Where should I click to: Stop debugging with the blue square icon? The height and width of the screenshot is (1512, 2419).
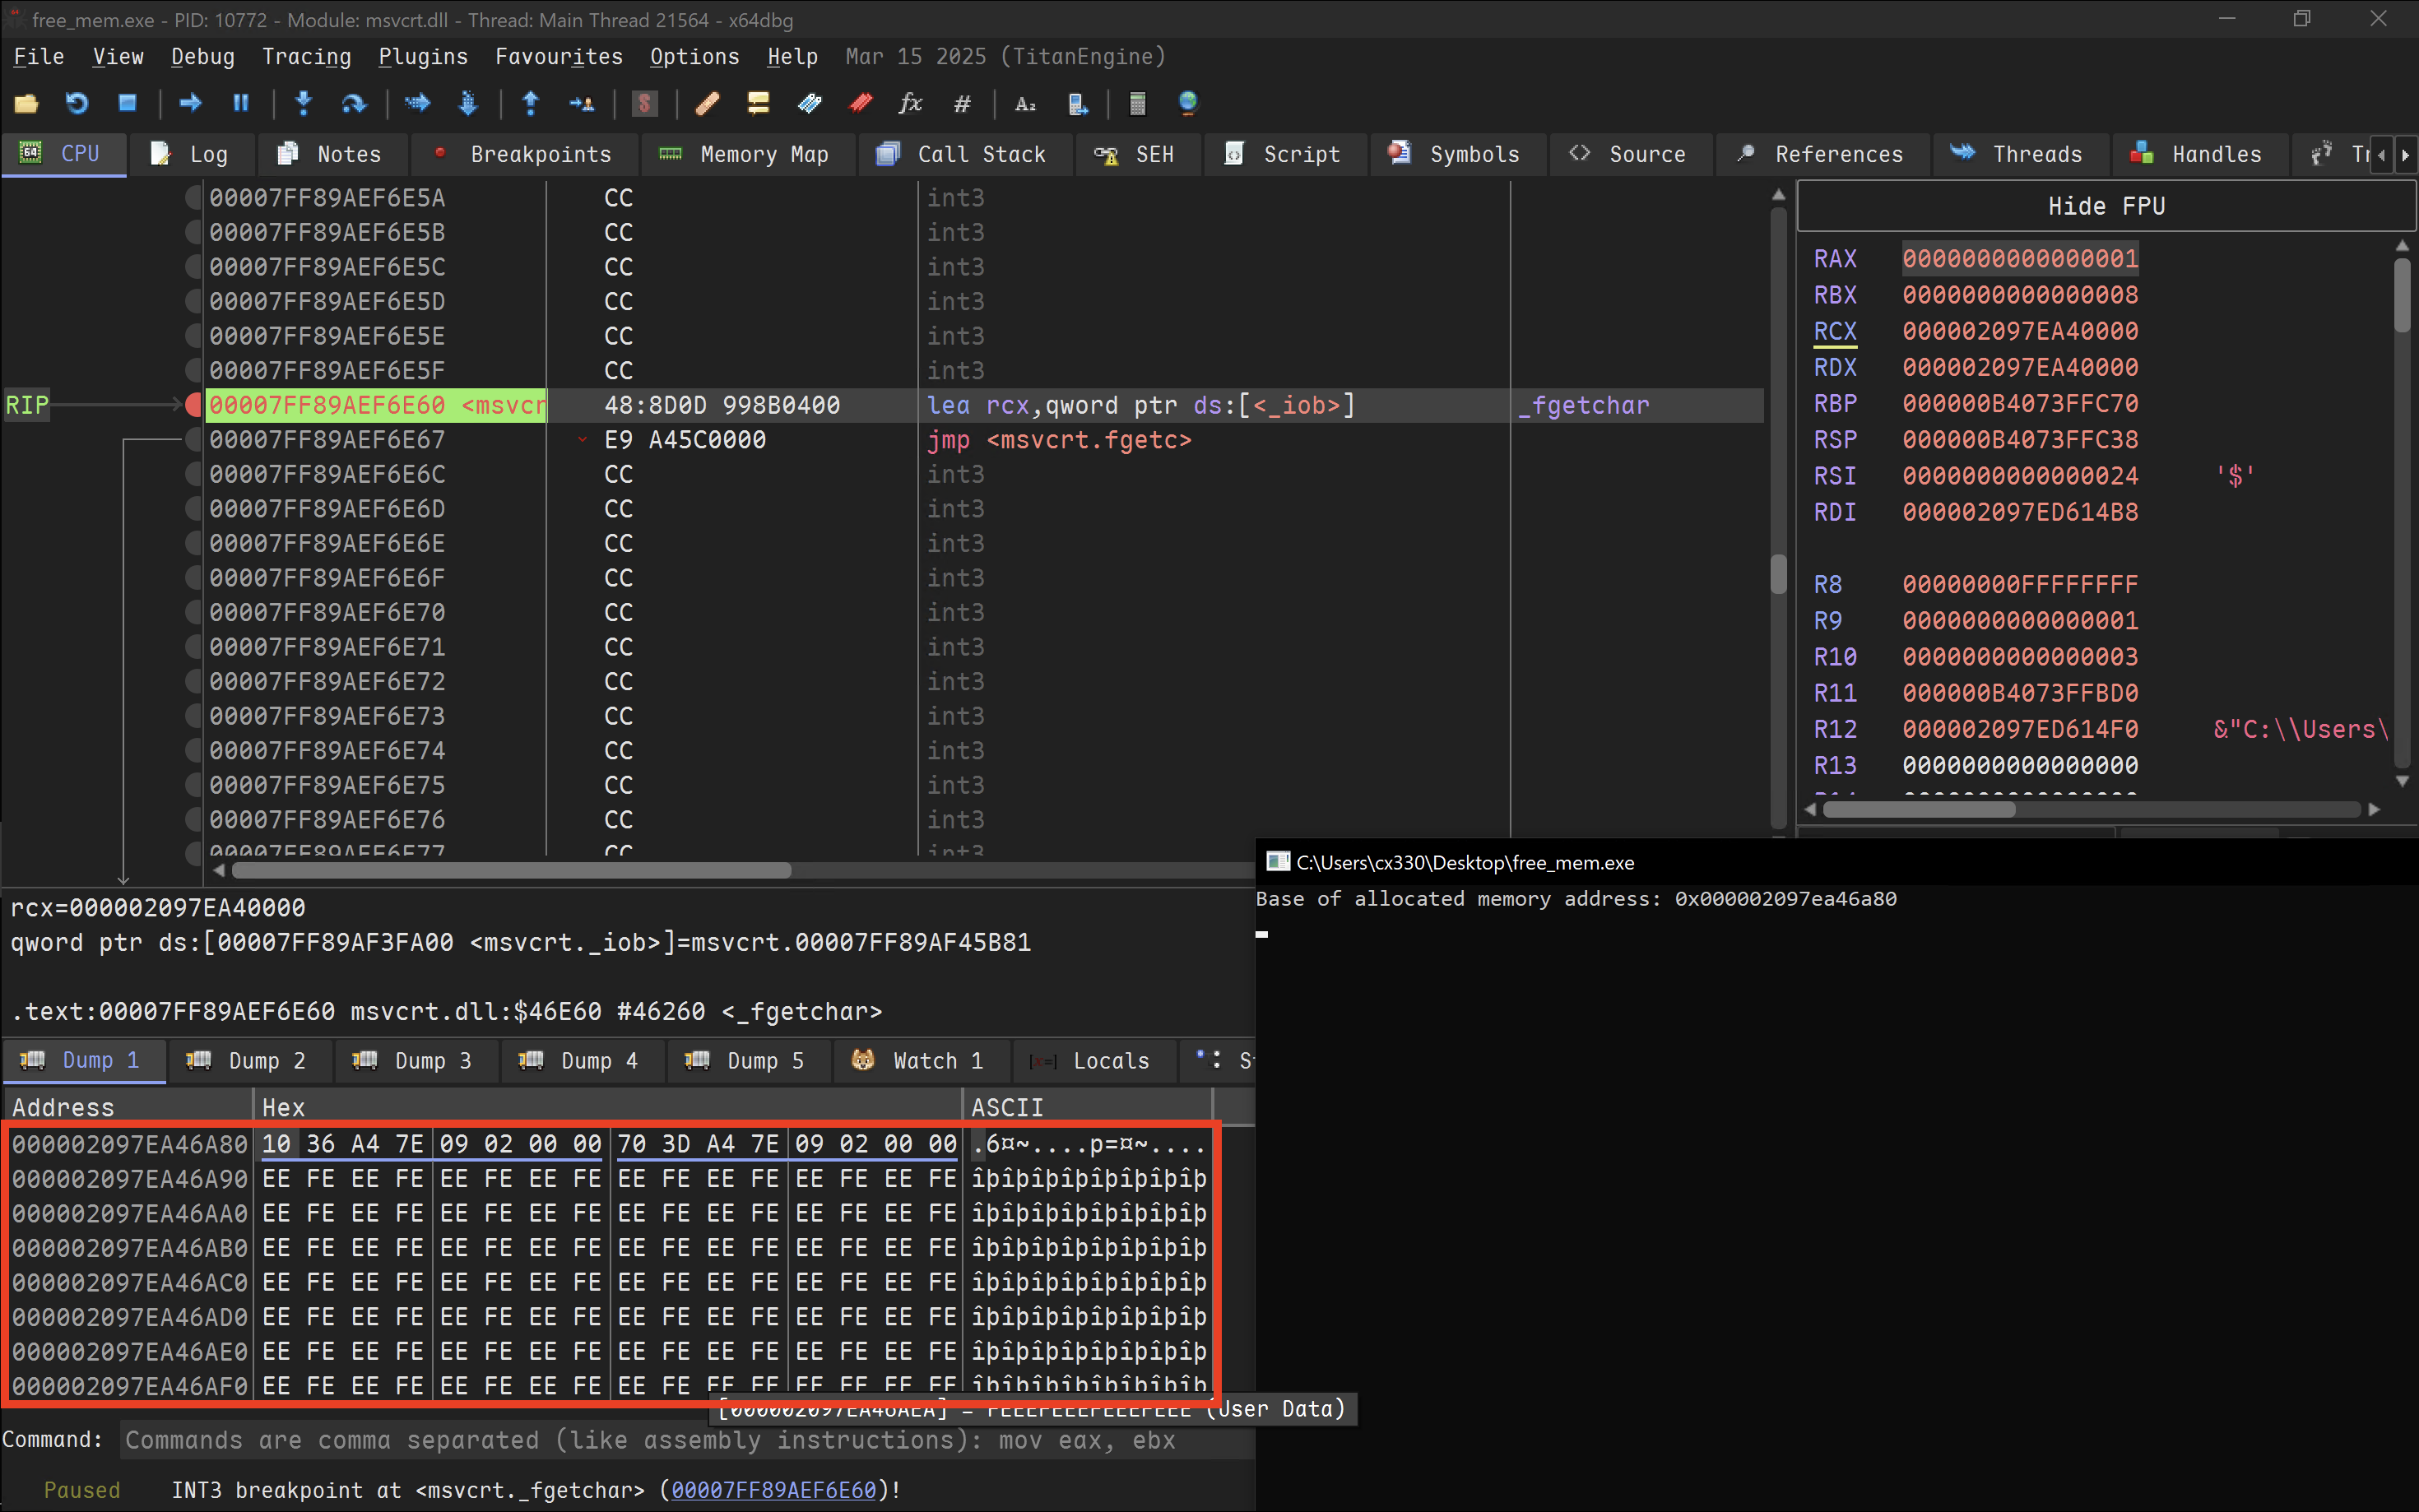(x=127, y=103)
